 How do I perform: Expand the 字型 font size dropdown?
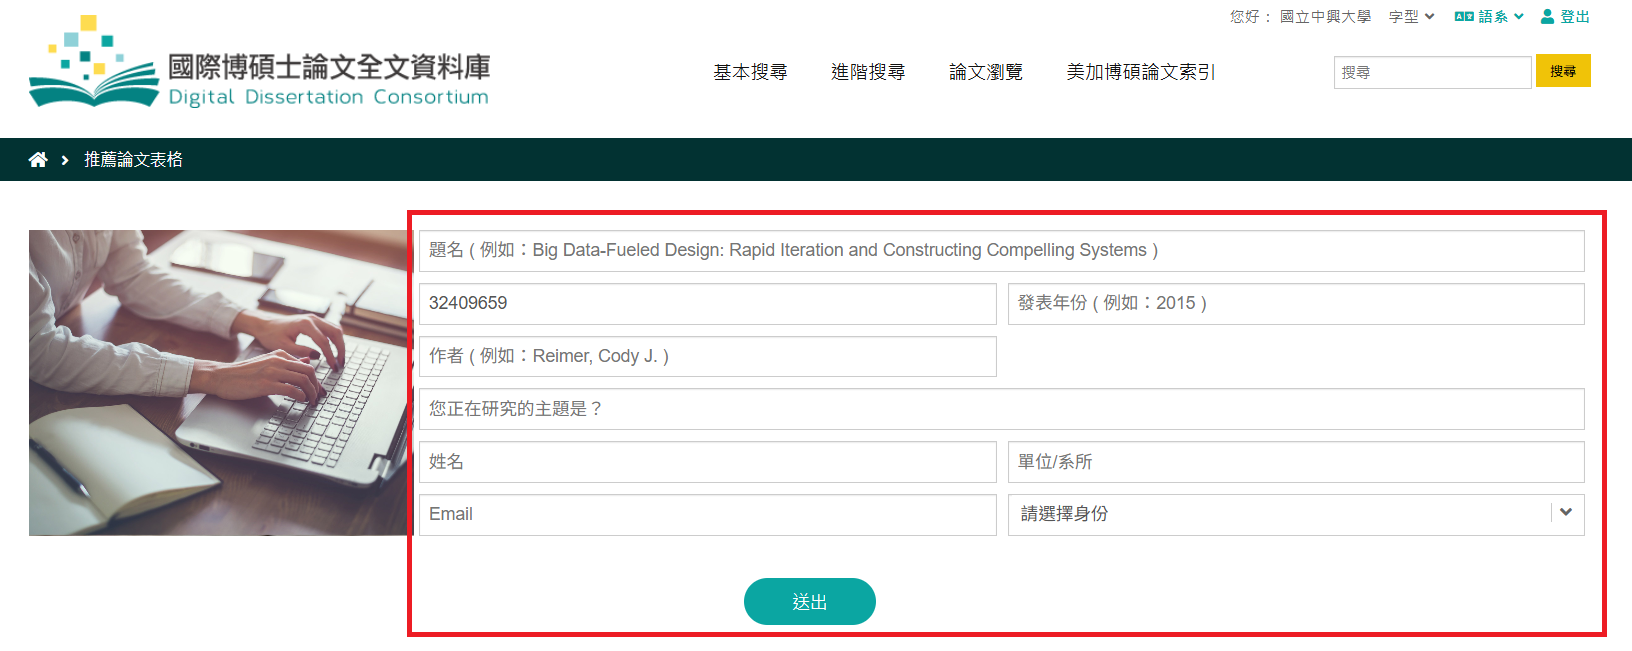point(1411,17)
